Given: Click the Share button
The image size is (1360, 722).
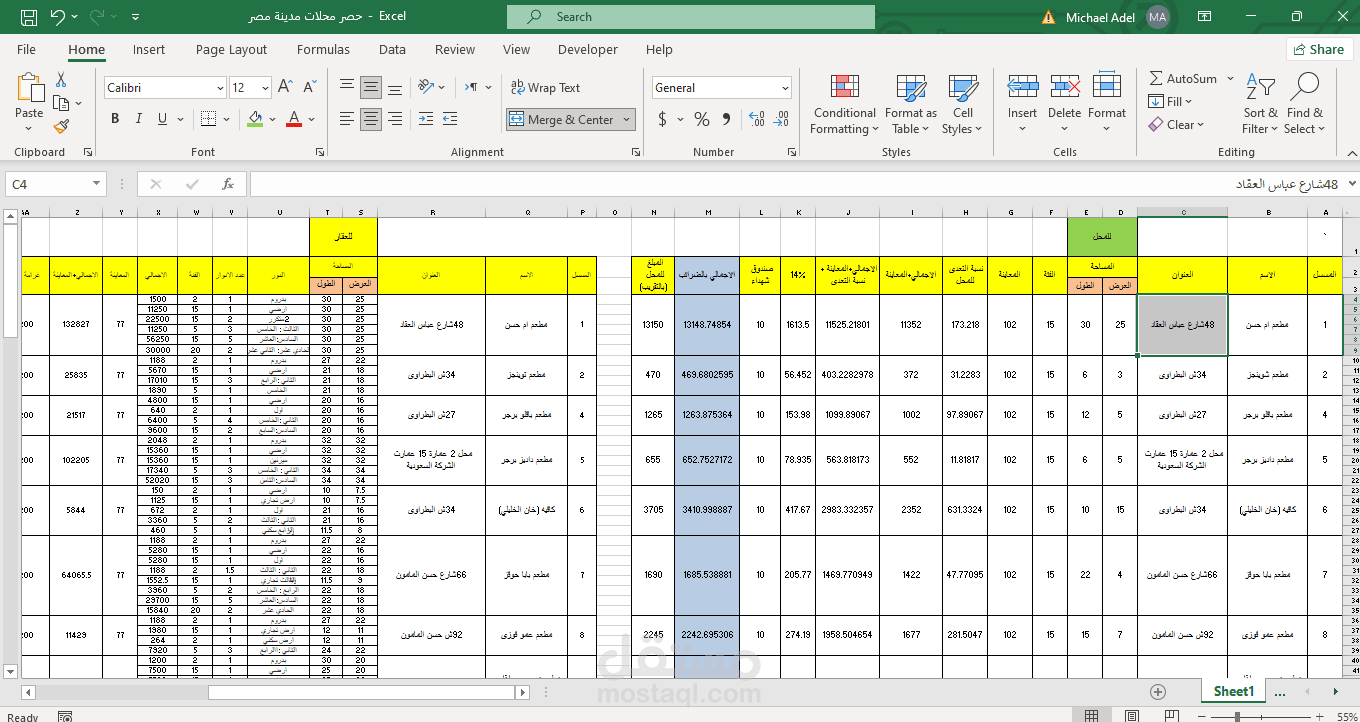Looking at the screenshot, I should (x=1319, y=49).
